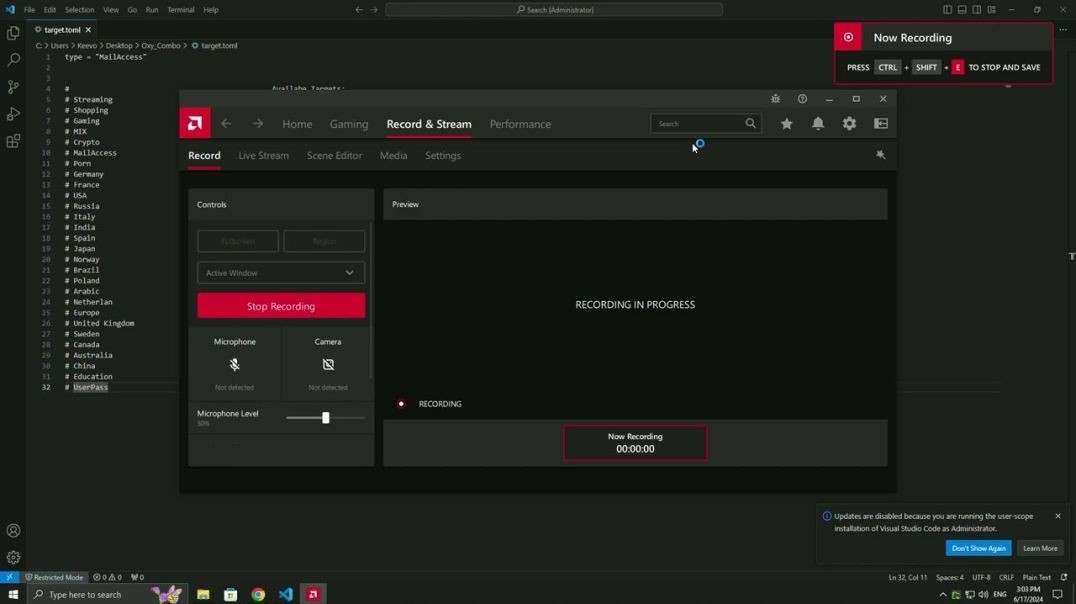Open AMD Software from taskbar
The width and height of the screenshot is (1076, 604).
313,594
